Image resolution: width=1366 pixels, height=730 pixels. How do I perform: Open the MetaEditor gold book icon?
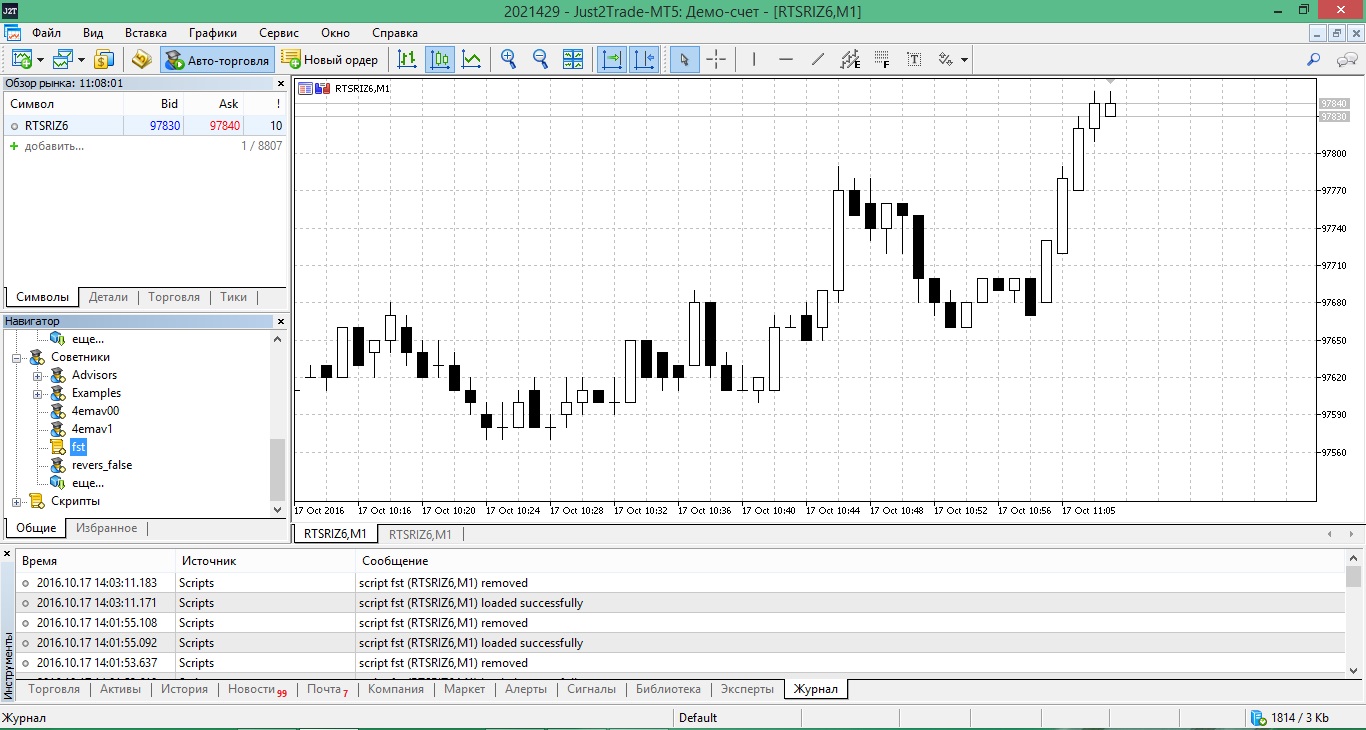pyautogui.click(x=142, y=59)
